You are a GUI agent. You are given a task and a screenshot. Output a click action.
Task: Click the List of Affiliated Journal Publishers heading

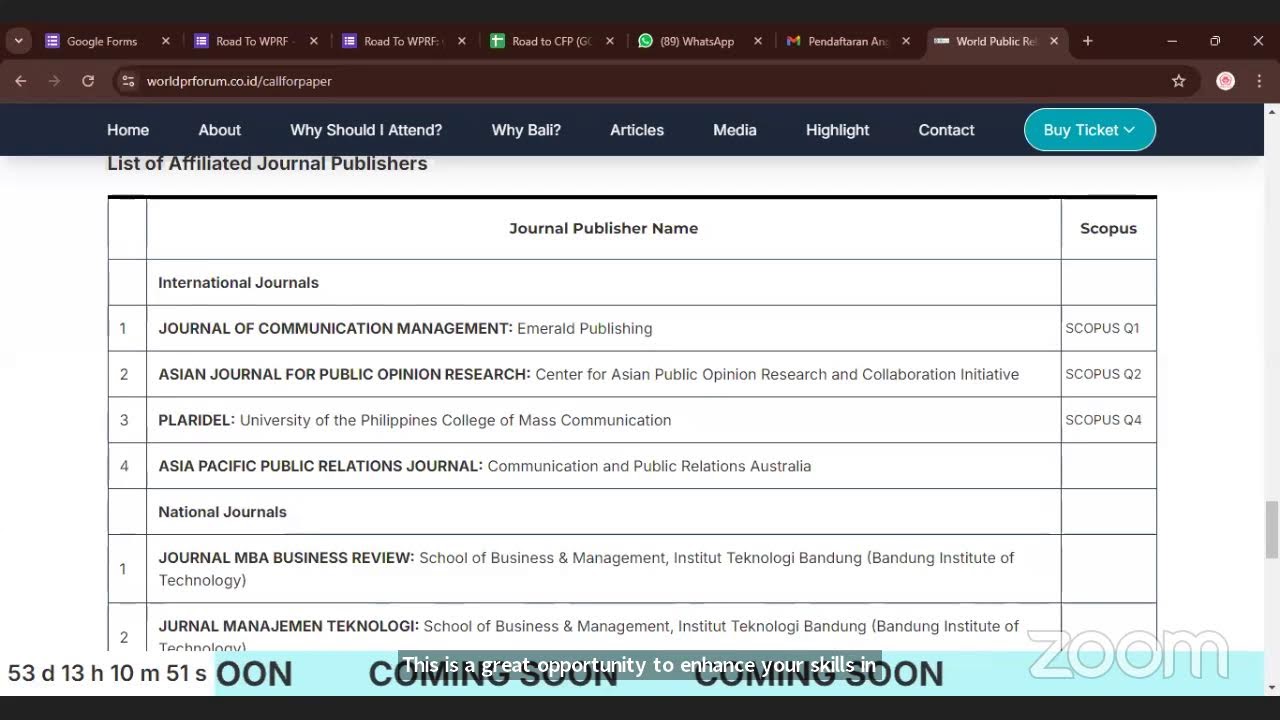tap(267, 163)
